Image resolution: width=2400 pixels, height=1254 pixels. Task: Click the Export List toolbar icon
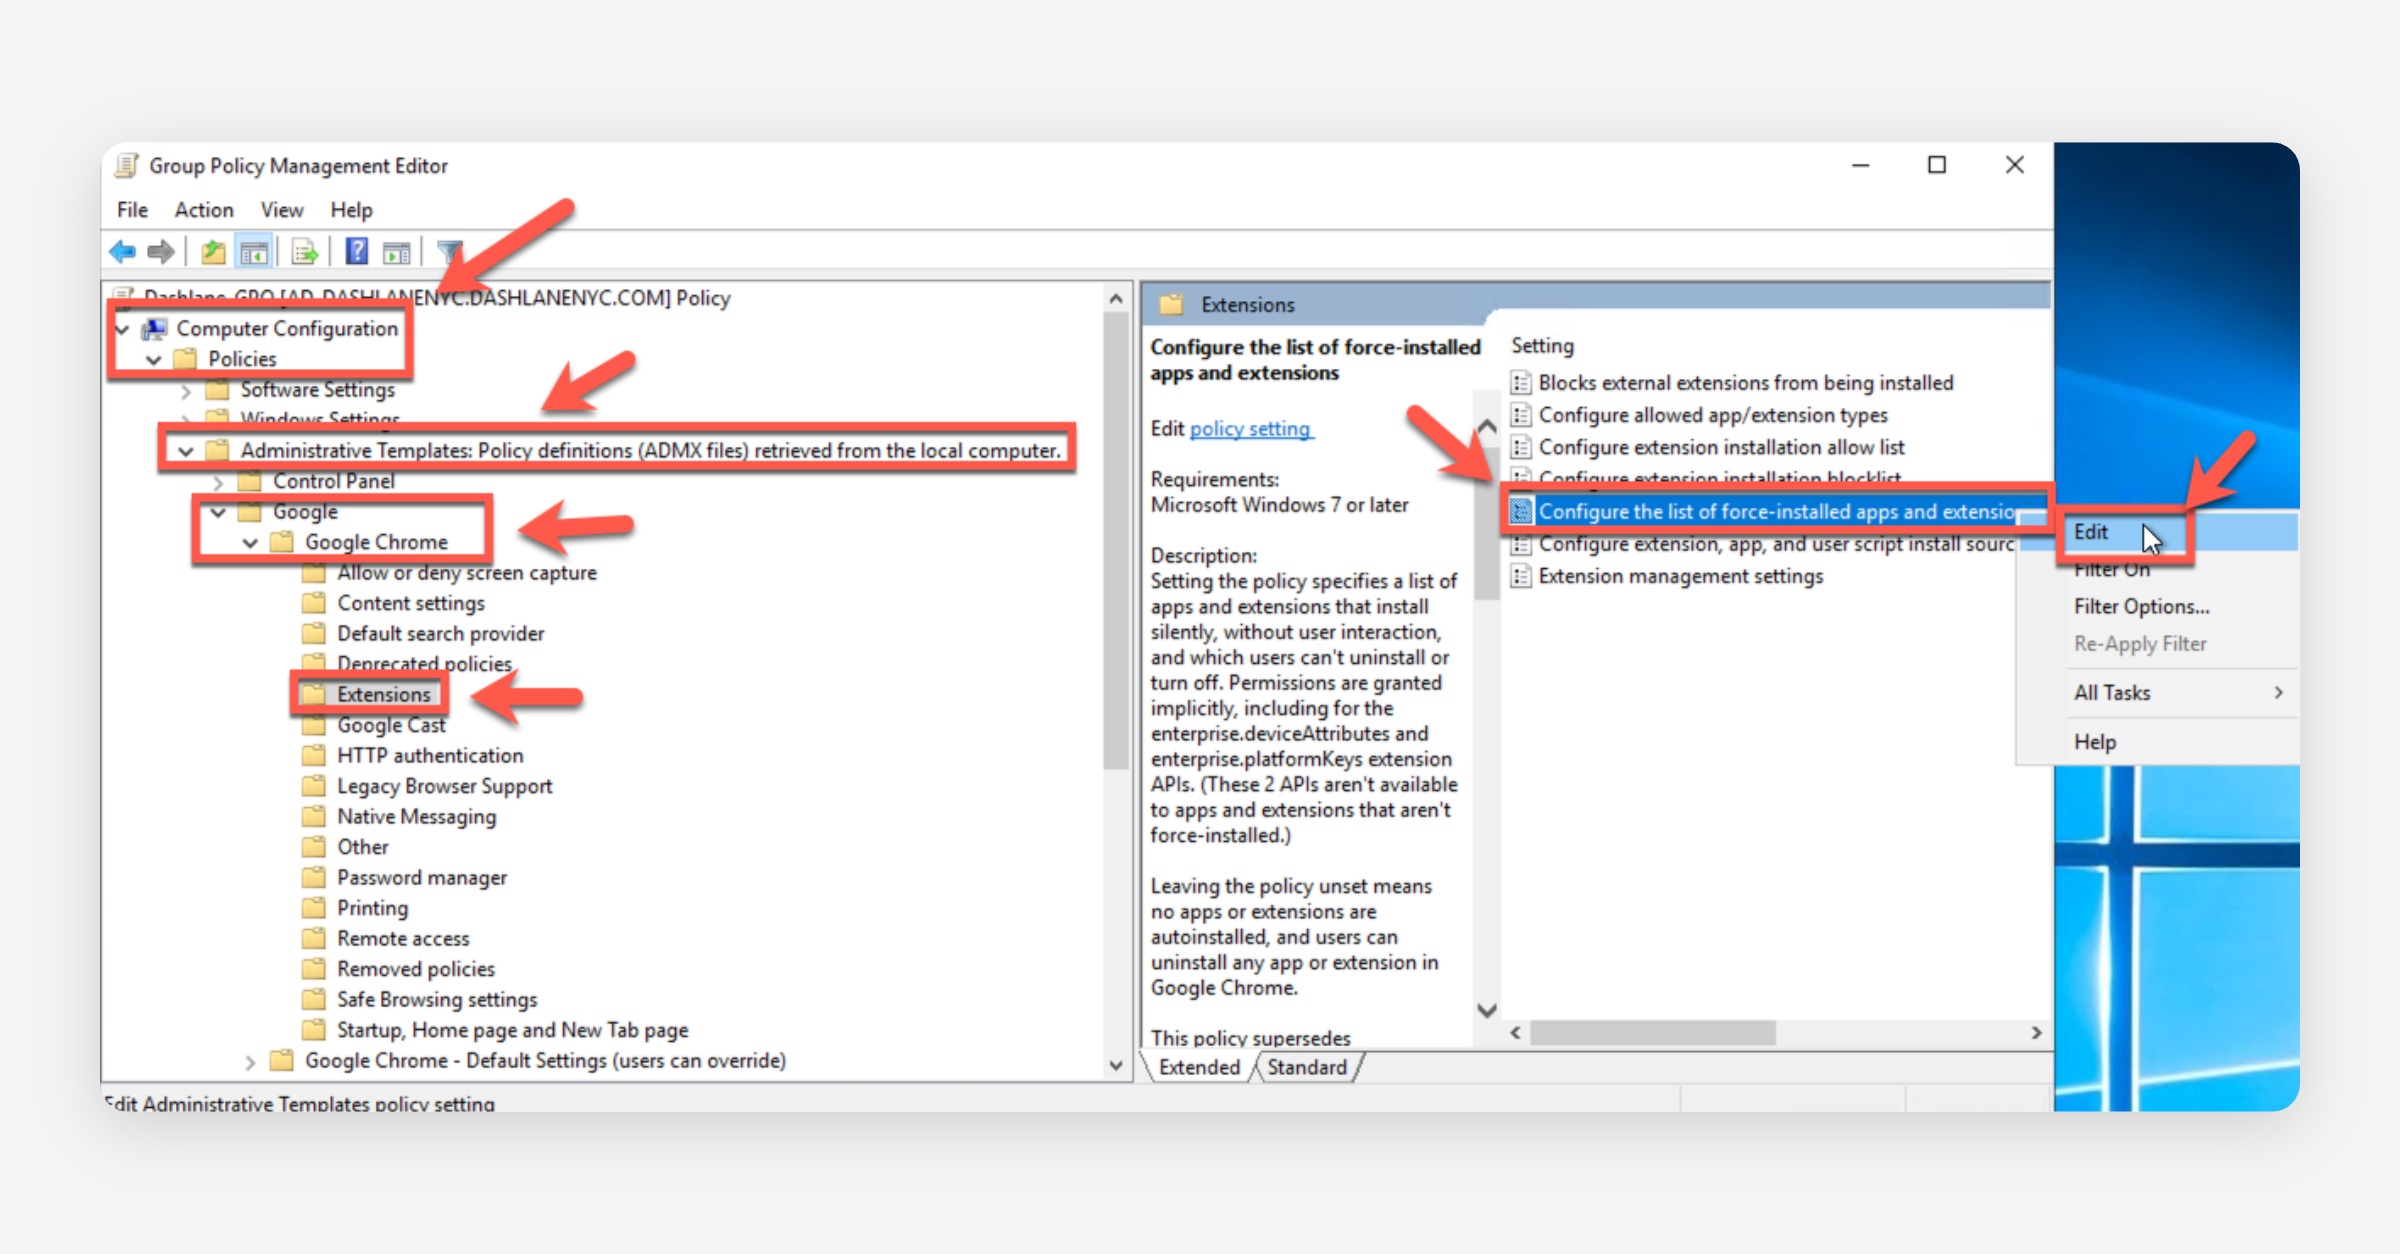304,252
